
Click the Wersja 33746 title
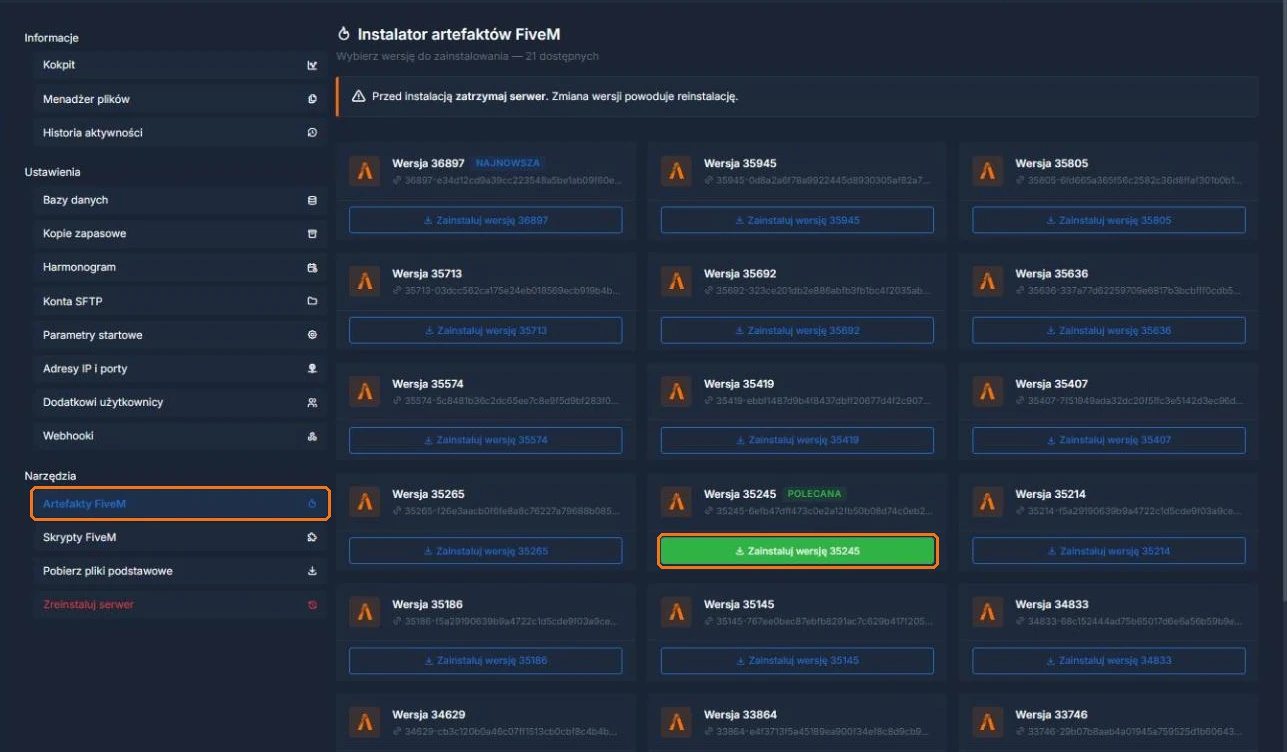coord(1052,715)
